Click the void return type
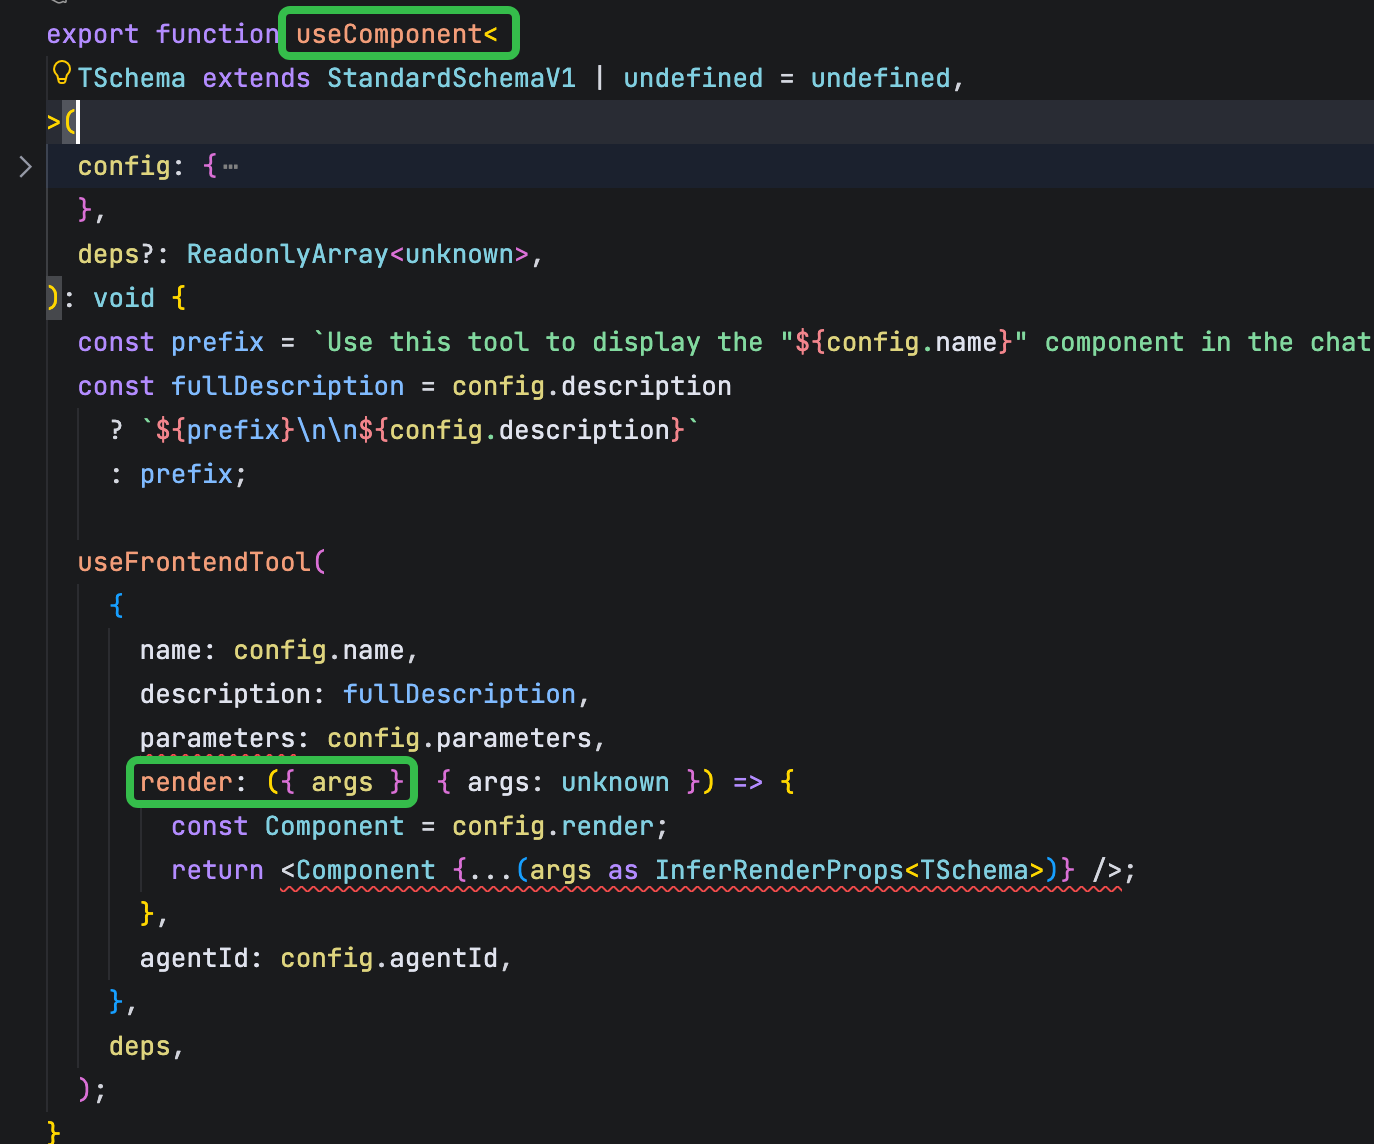Screen dimensions: 1374x1144 tap(124, 298)
